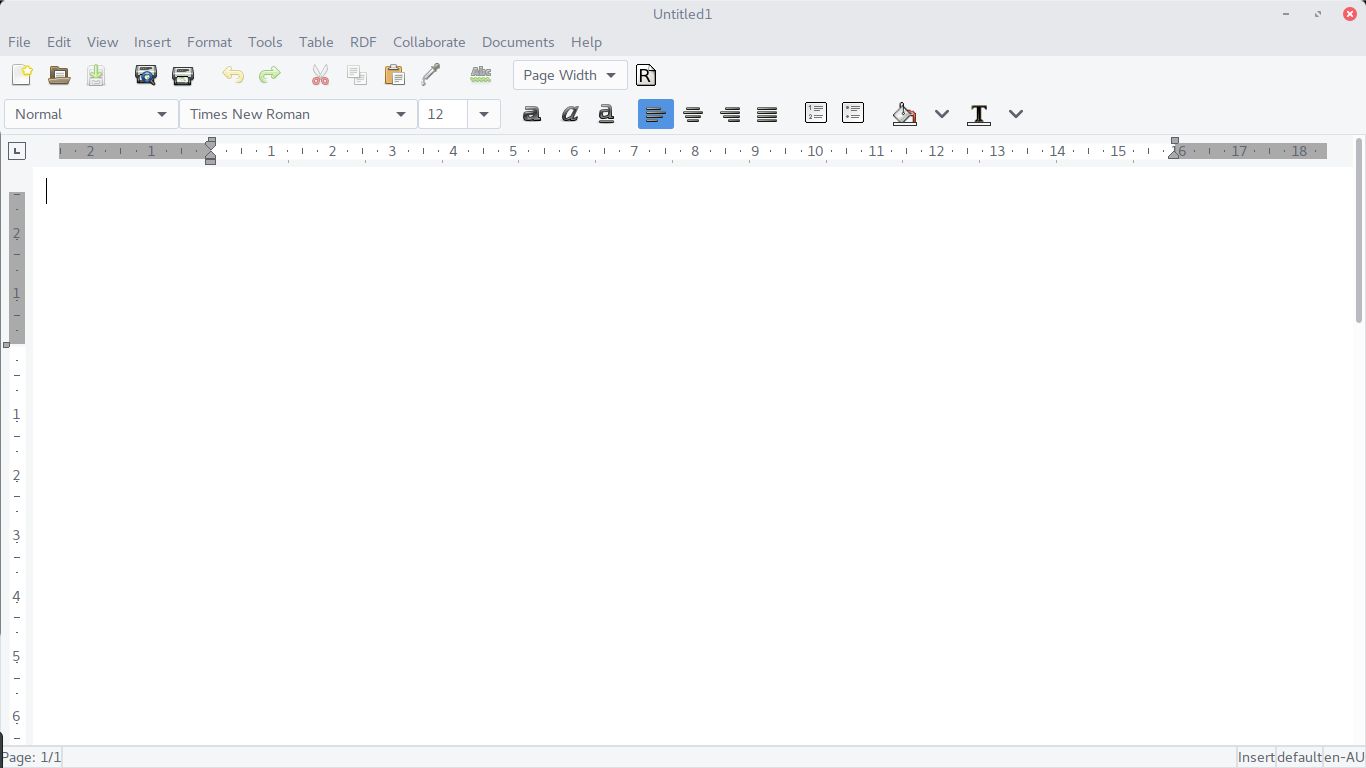Open the Tools menu
Screen dimensions: 1366x768
coord(265,42)
